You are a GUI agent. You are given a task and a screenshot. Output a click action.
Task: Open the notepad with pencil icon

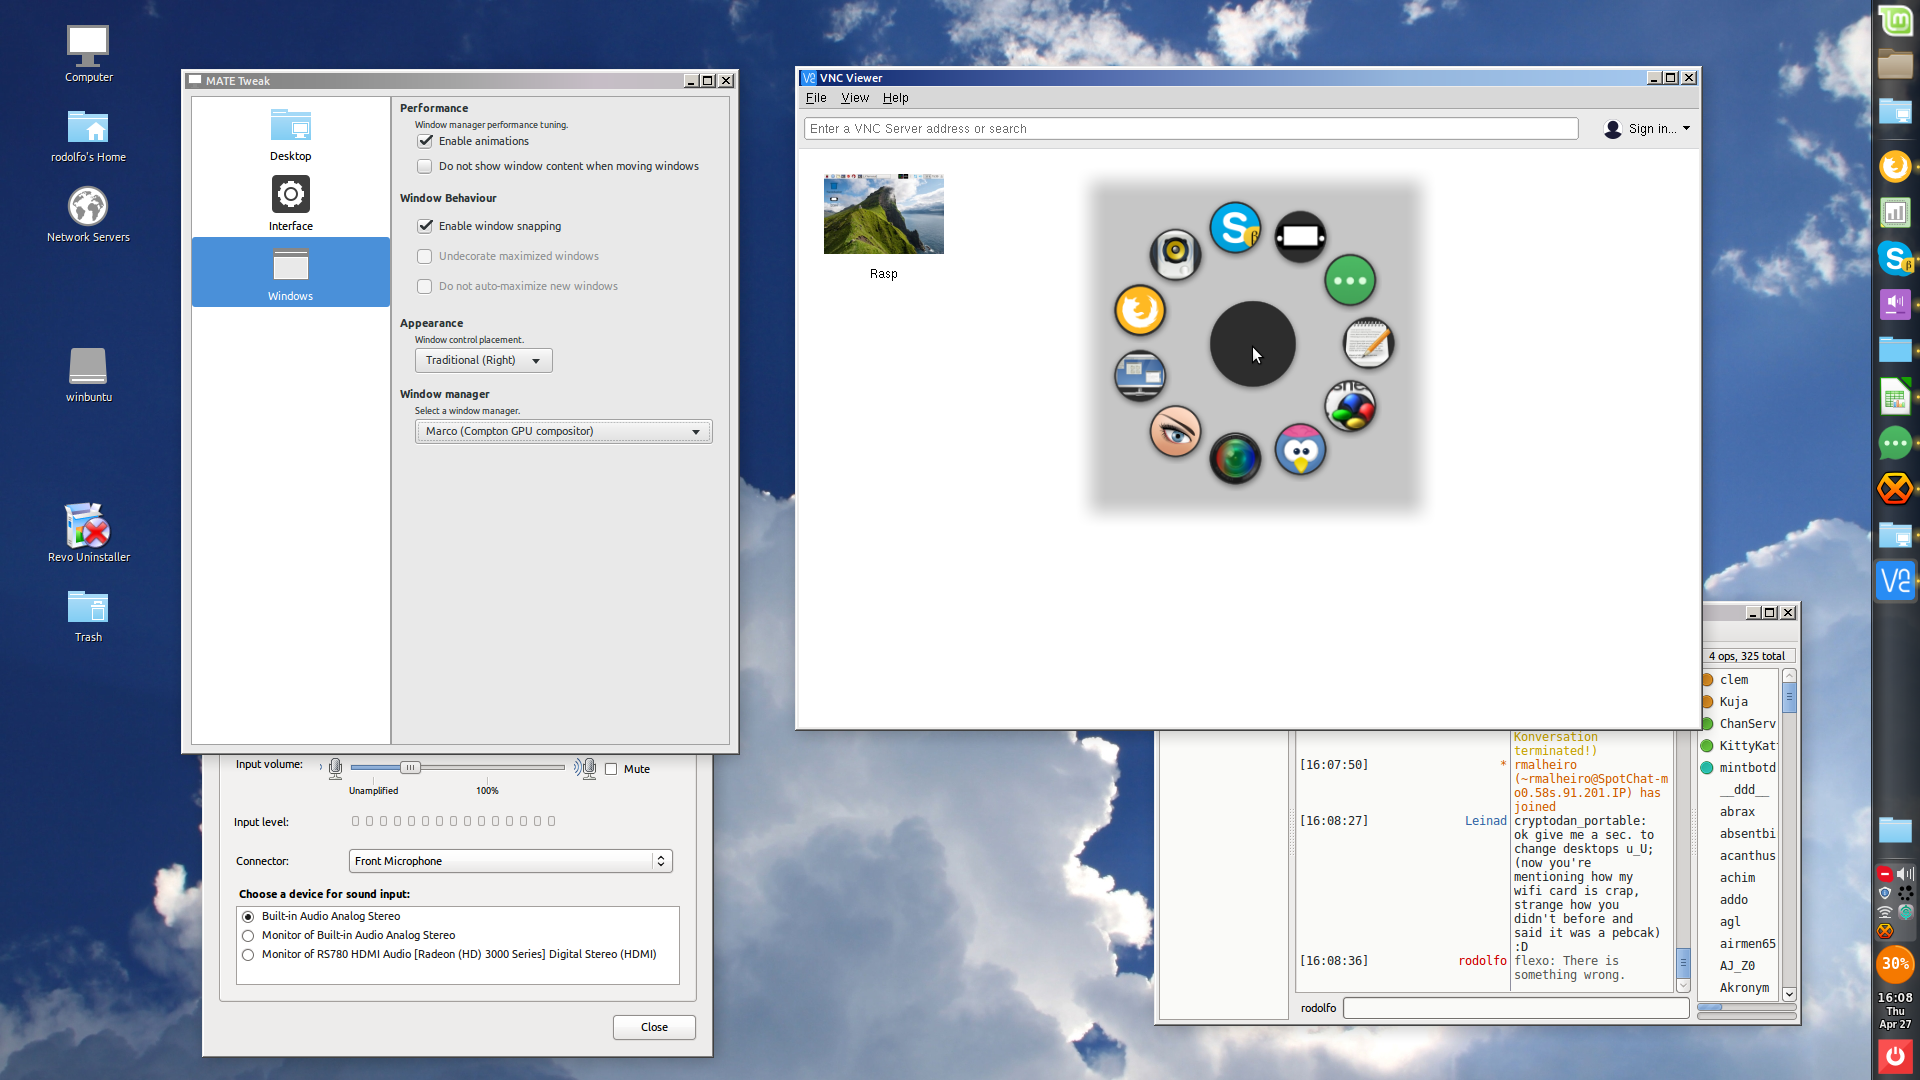pos(1368,343)
